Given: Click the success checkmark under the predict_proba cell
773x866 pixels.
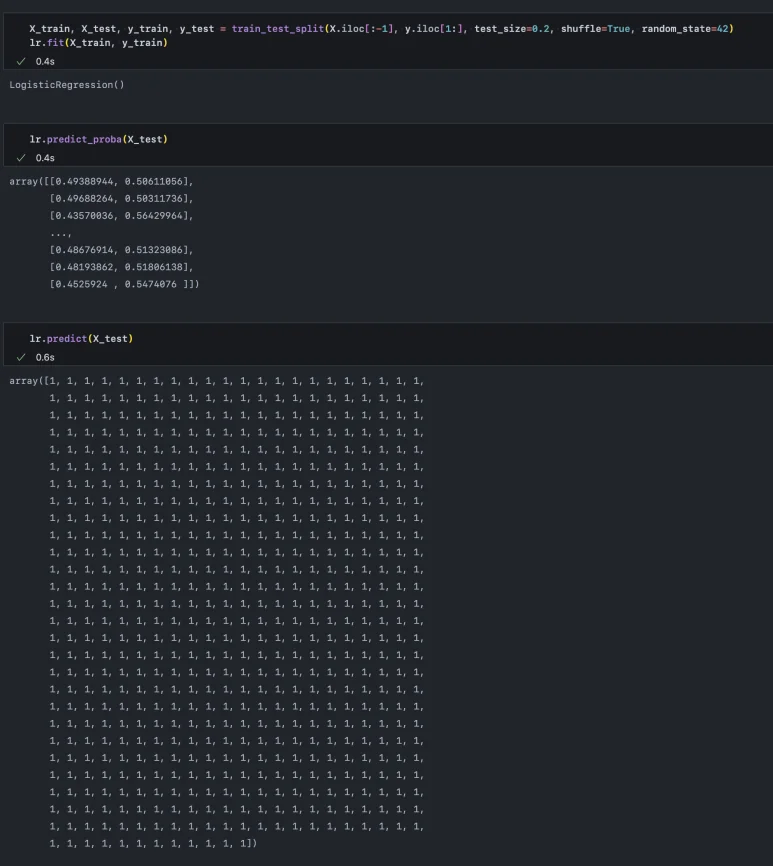Looking at the screenshot, I should pos(21,158).
